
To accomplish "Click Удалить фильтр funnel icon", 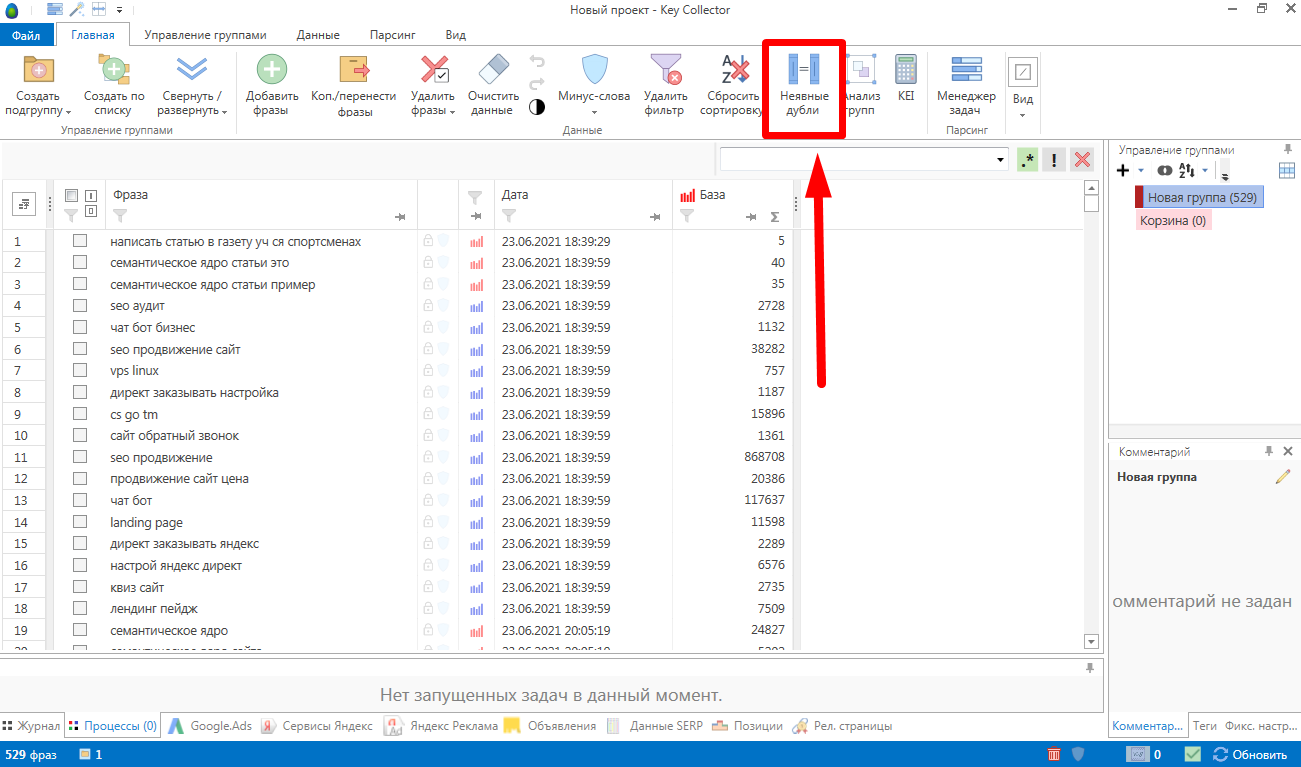I will point(665,70).
